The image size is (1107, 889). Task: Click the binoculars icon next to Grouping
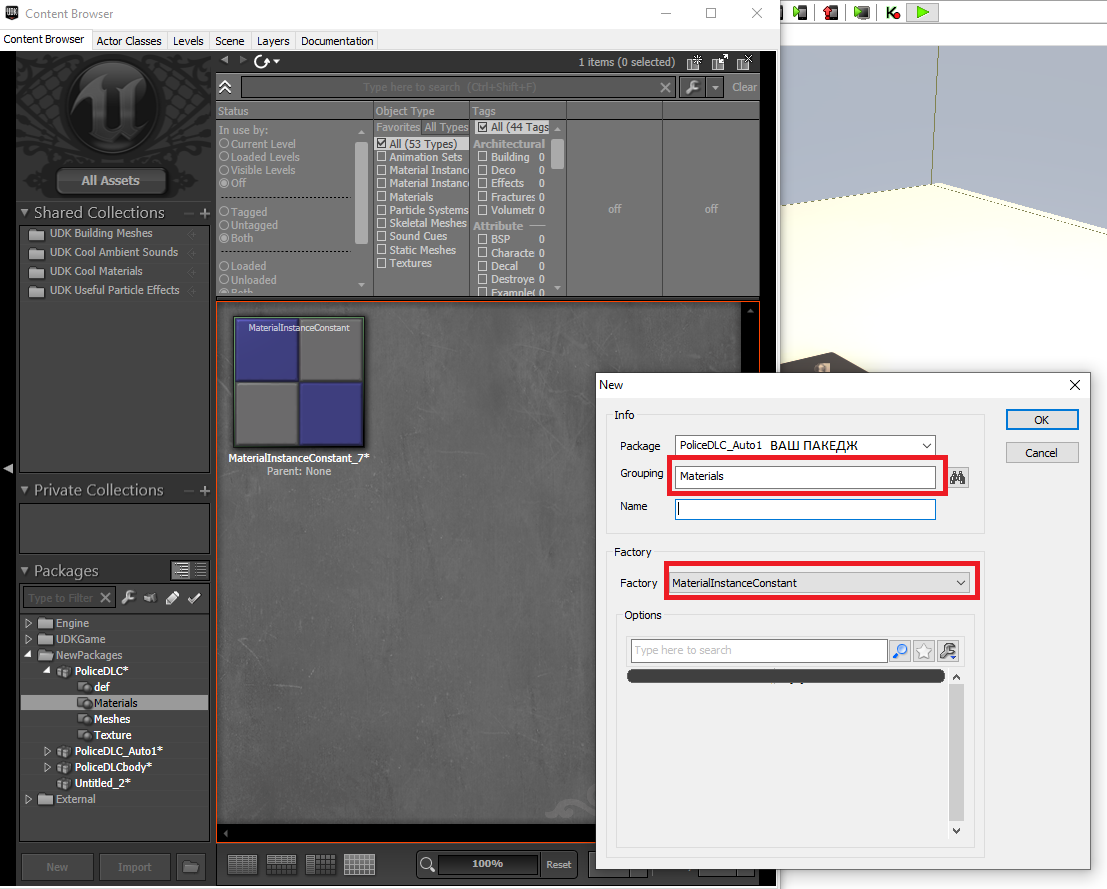click(957, 478)
